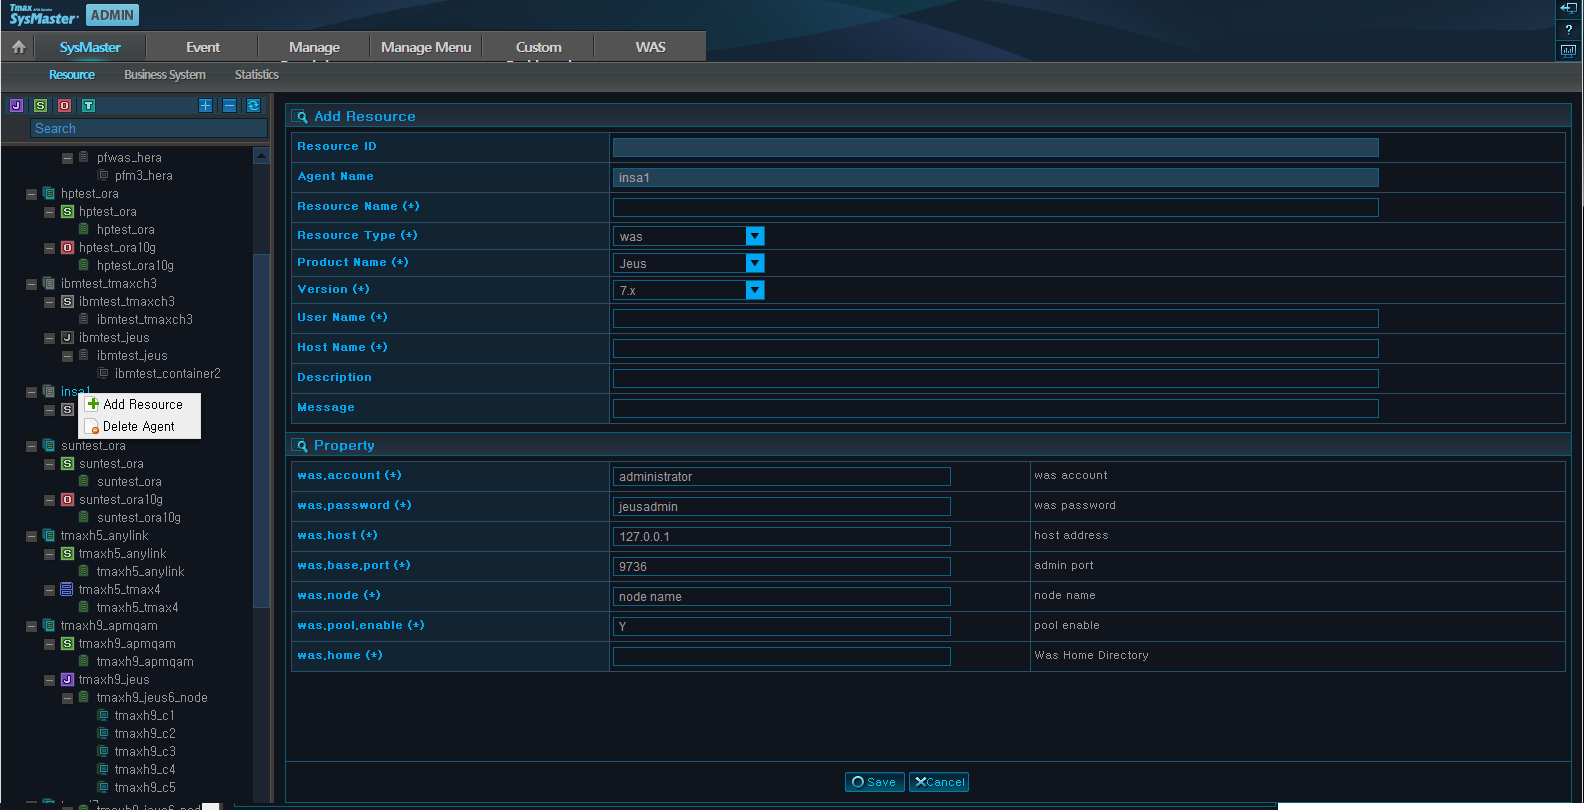Open the Manage Menu tab

(426, 47)
